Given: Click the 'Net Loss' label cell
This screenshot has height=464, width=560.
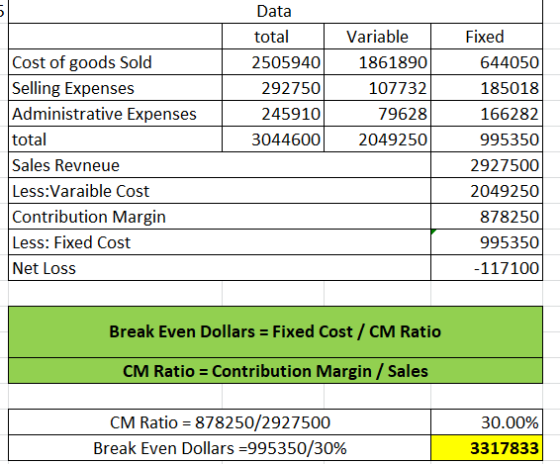Looking at the screenshot, I should (219, 268).
